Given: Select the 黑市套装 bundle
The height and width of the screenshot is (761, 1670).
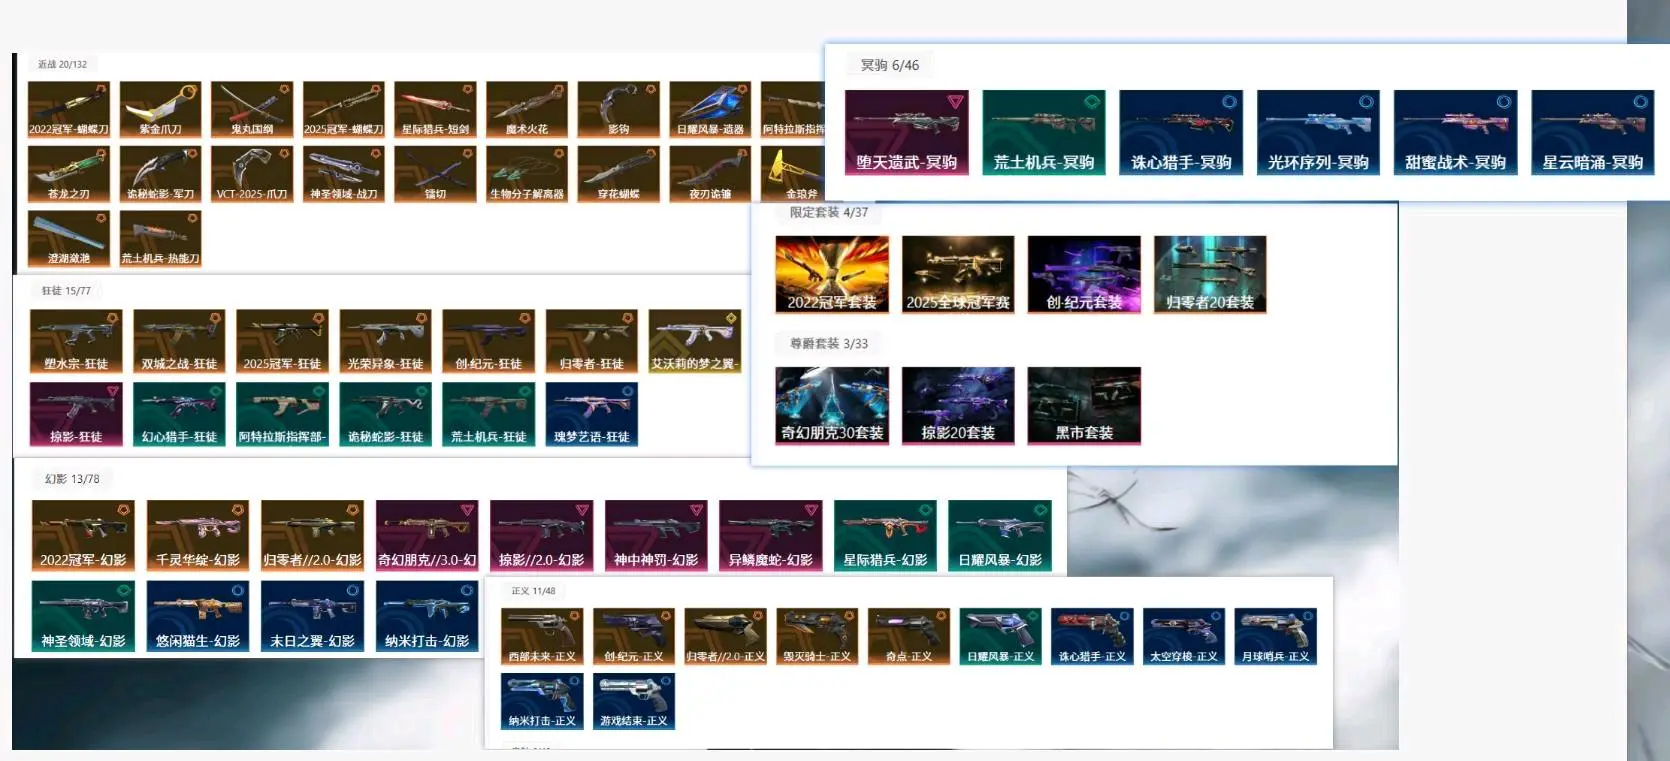Looking at the screenshot, I should coord(1084,405).
